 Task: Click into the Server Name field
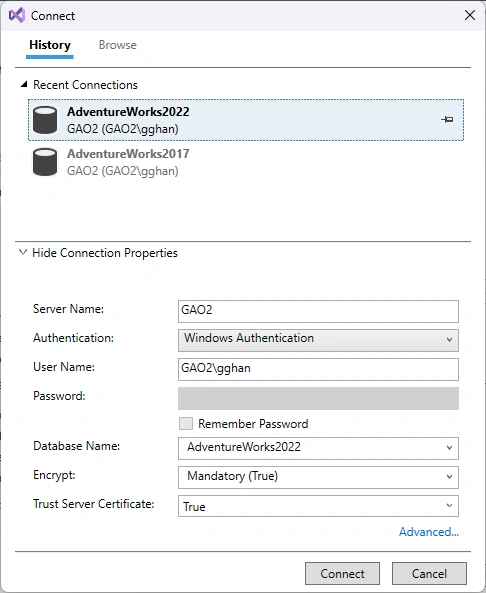(318, 311)
